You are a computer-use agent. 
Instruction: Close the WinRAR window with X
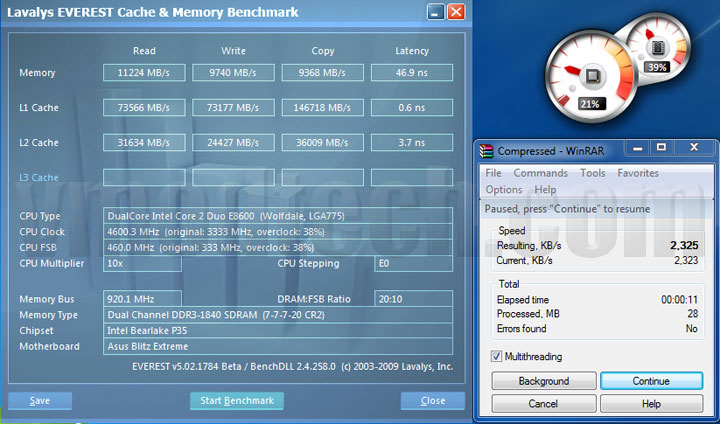click(x=694, y=148)
